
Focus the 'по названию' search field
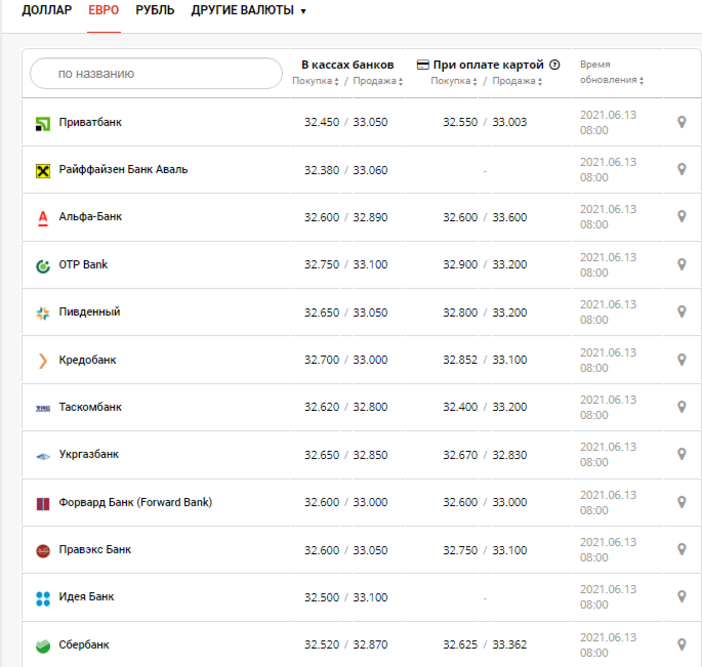click(156, 73)
